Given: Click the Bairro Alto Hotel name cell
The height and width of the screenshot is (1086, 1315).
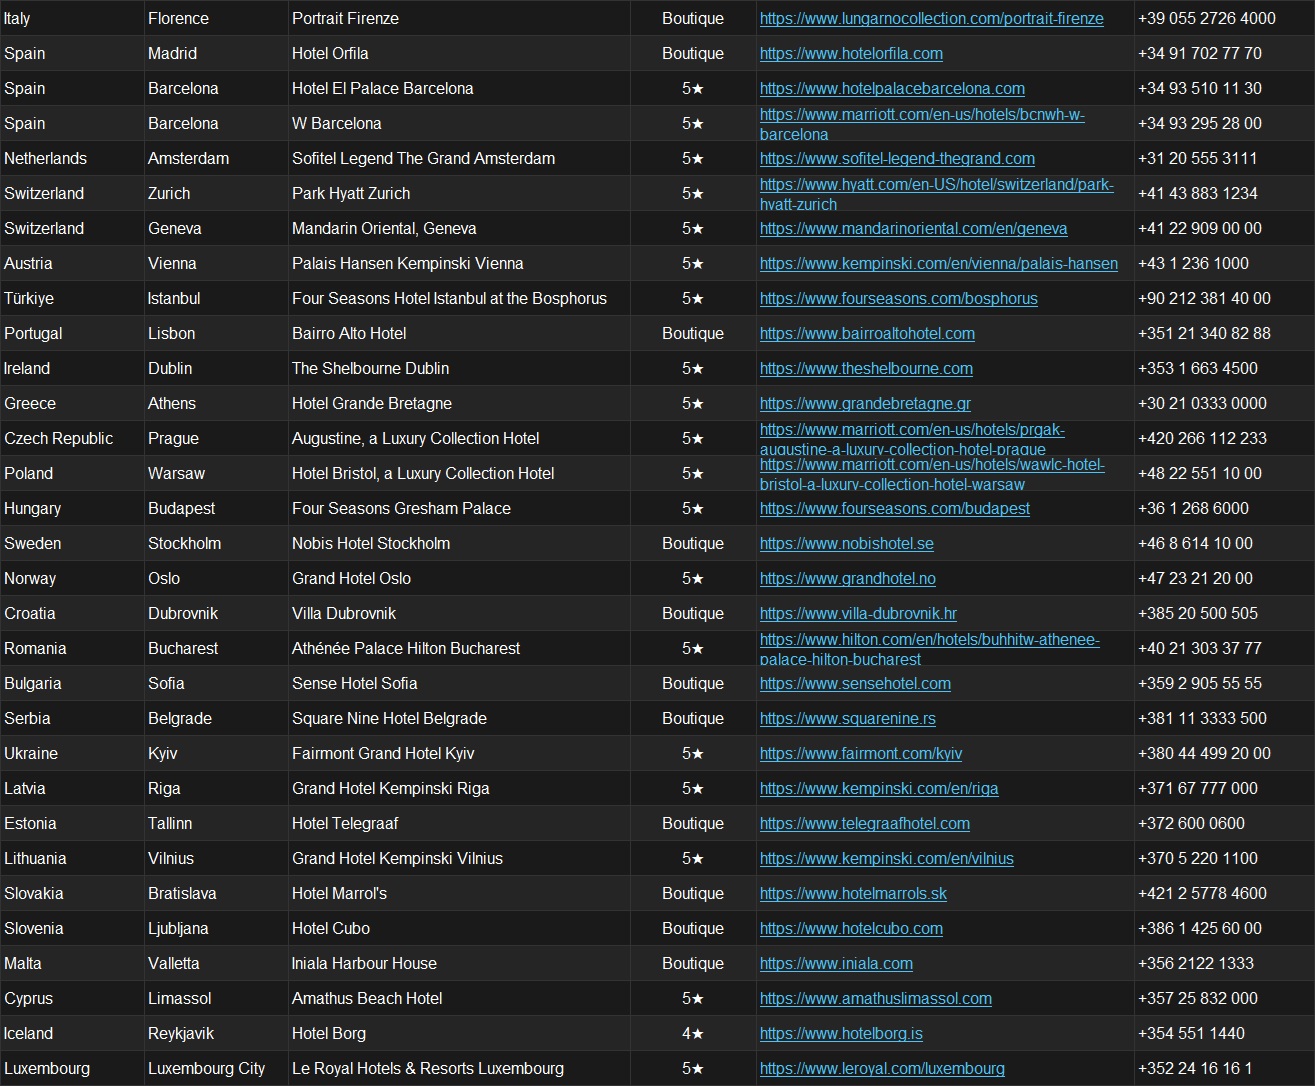Looking at the screenshot, I should [459, 333].
